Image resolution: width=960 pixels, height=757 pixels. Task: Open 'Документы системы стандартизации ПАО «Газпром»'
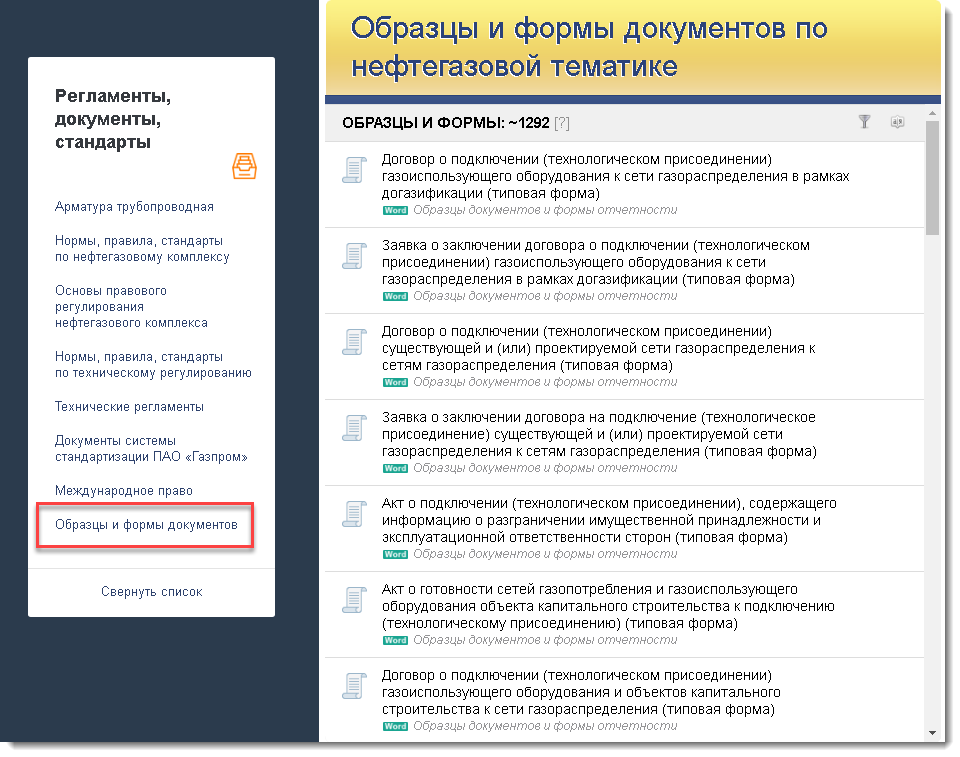pyautogui.click(x=151, y=448)
